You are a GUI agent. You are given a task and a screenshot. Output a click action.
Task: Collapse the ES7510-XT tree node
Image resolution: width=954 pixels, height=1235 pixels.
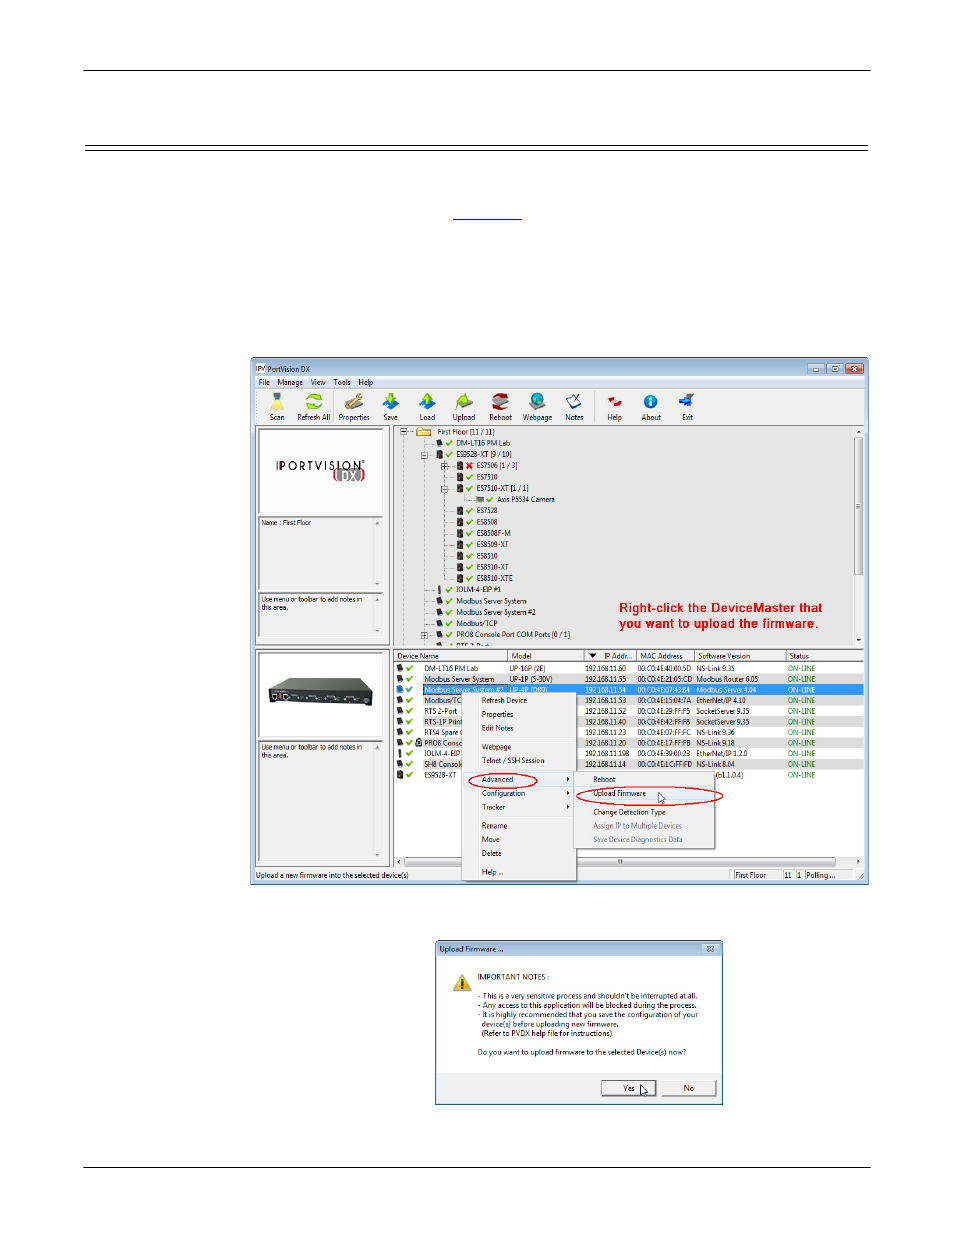[x=445, y=488]
